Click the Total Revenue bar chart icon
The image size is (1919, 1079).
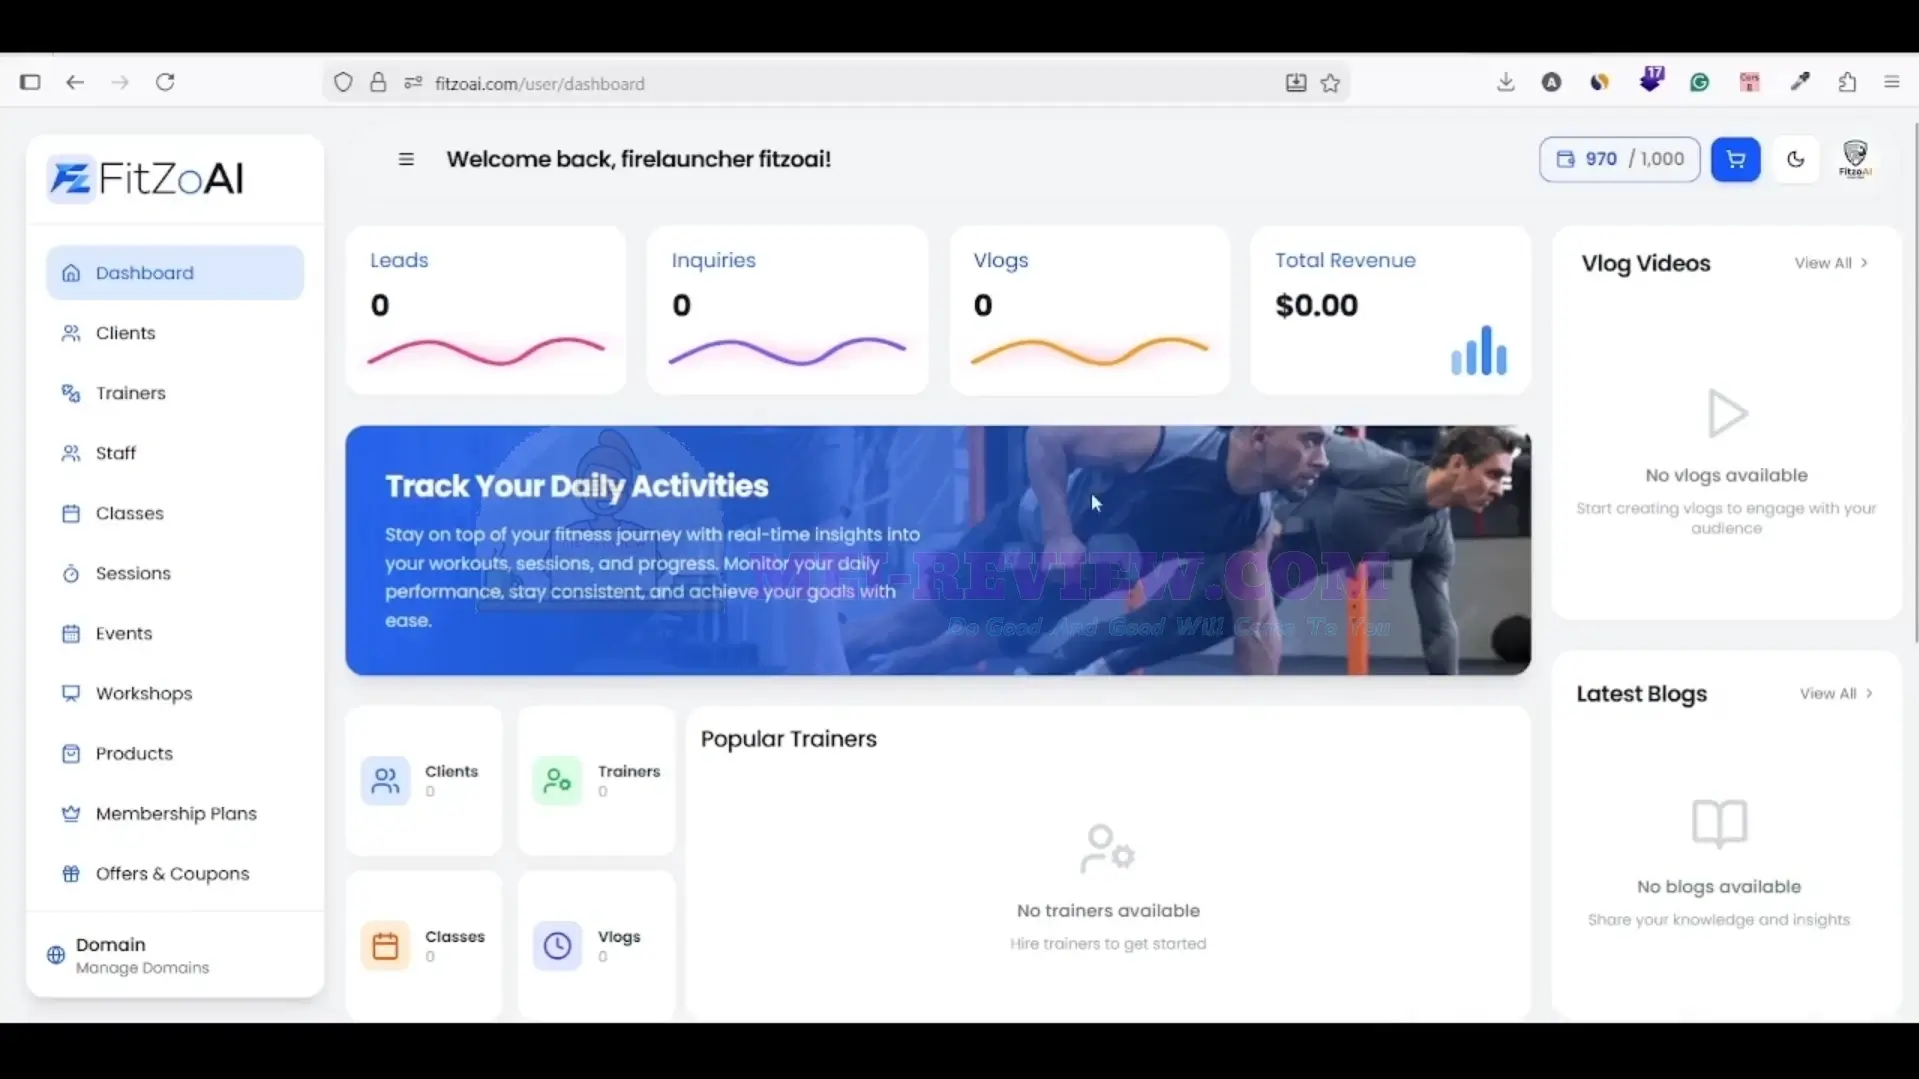tap(1478, 350)
